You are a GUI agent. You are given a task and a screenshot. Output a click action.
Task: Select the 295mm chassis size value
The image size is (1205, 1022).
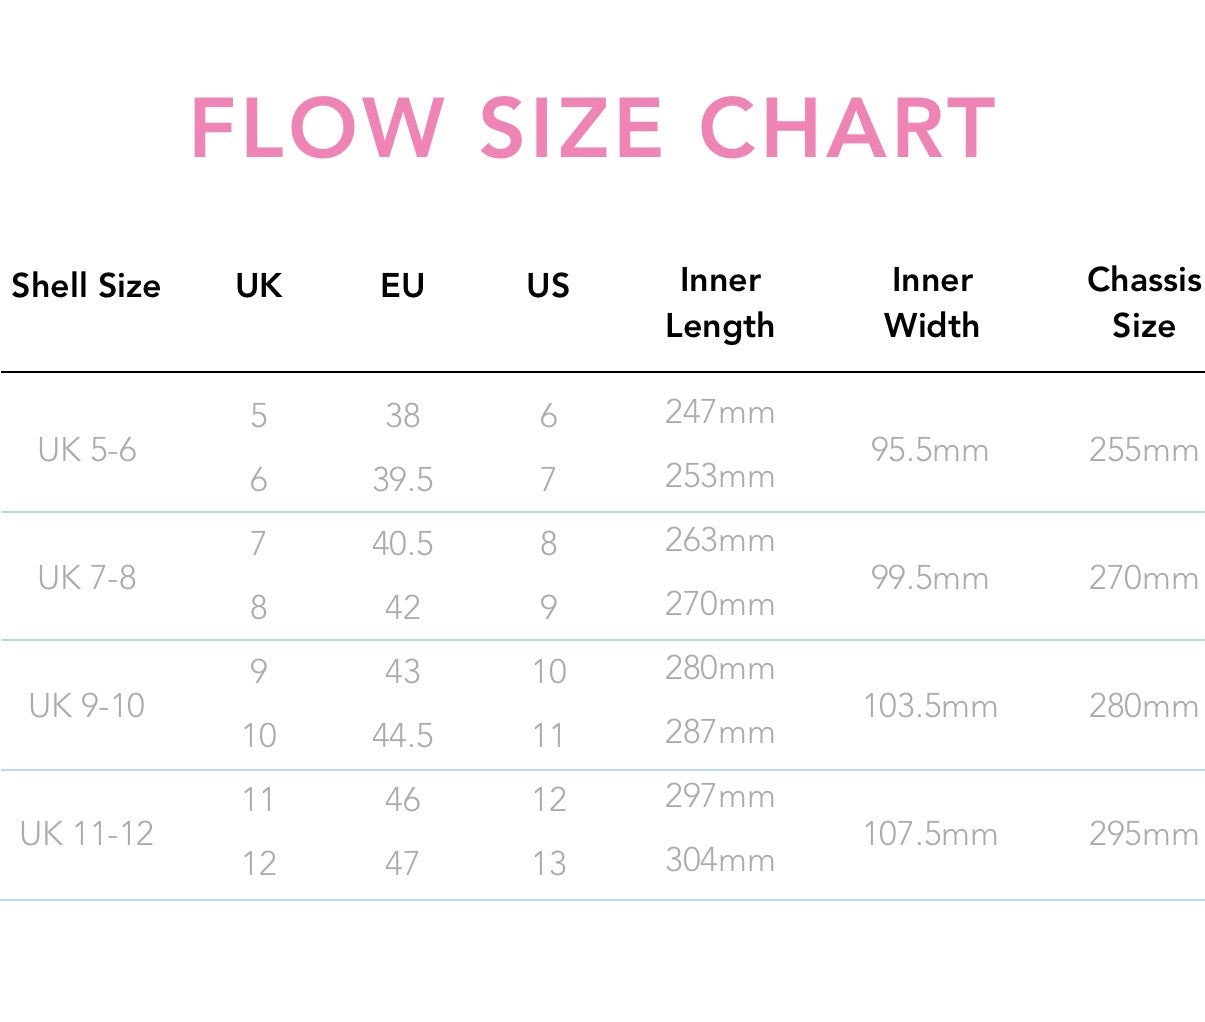coord(1144,834)
